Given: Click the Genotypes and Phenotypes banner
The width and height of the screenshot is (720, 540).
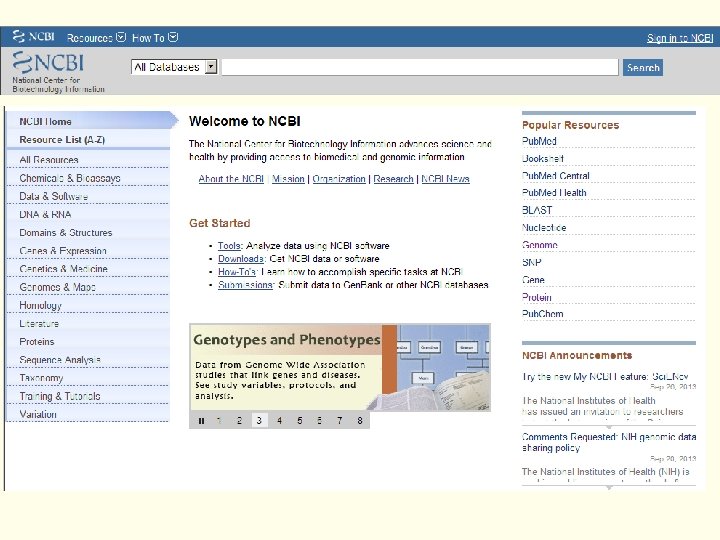Looking at the screenshot, I should tap(340, 367).
